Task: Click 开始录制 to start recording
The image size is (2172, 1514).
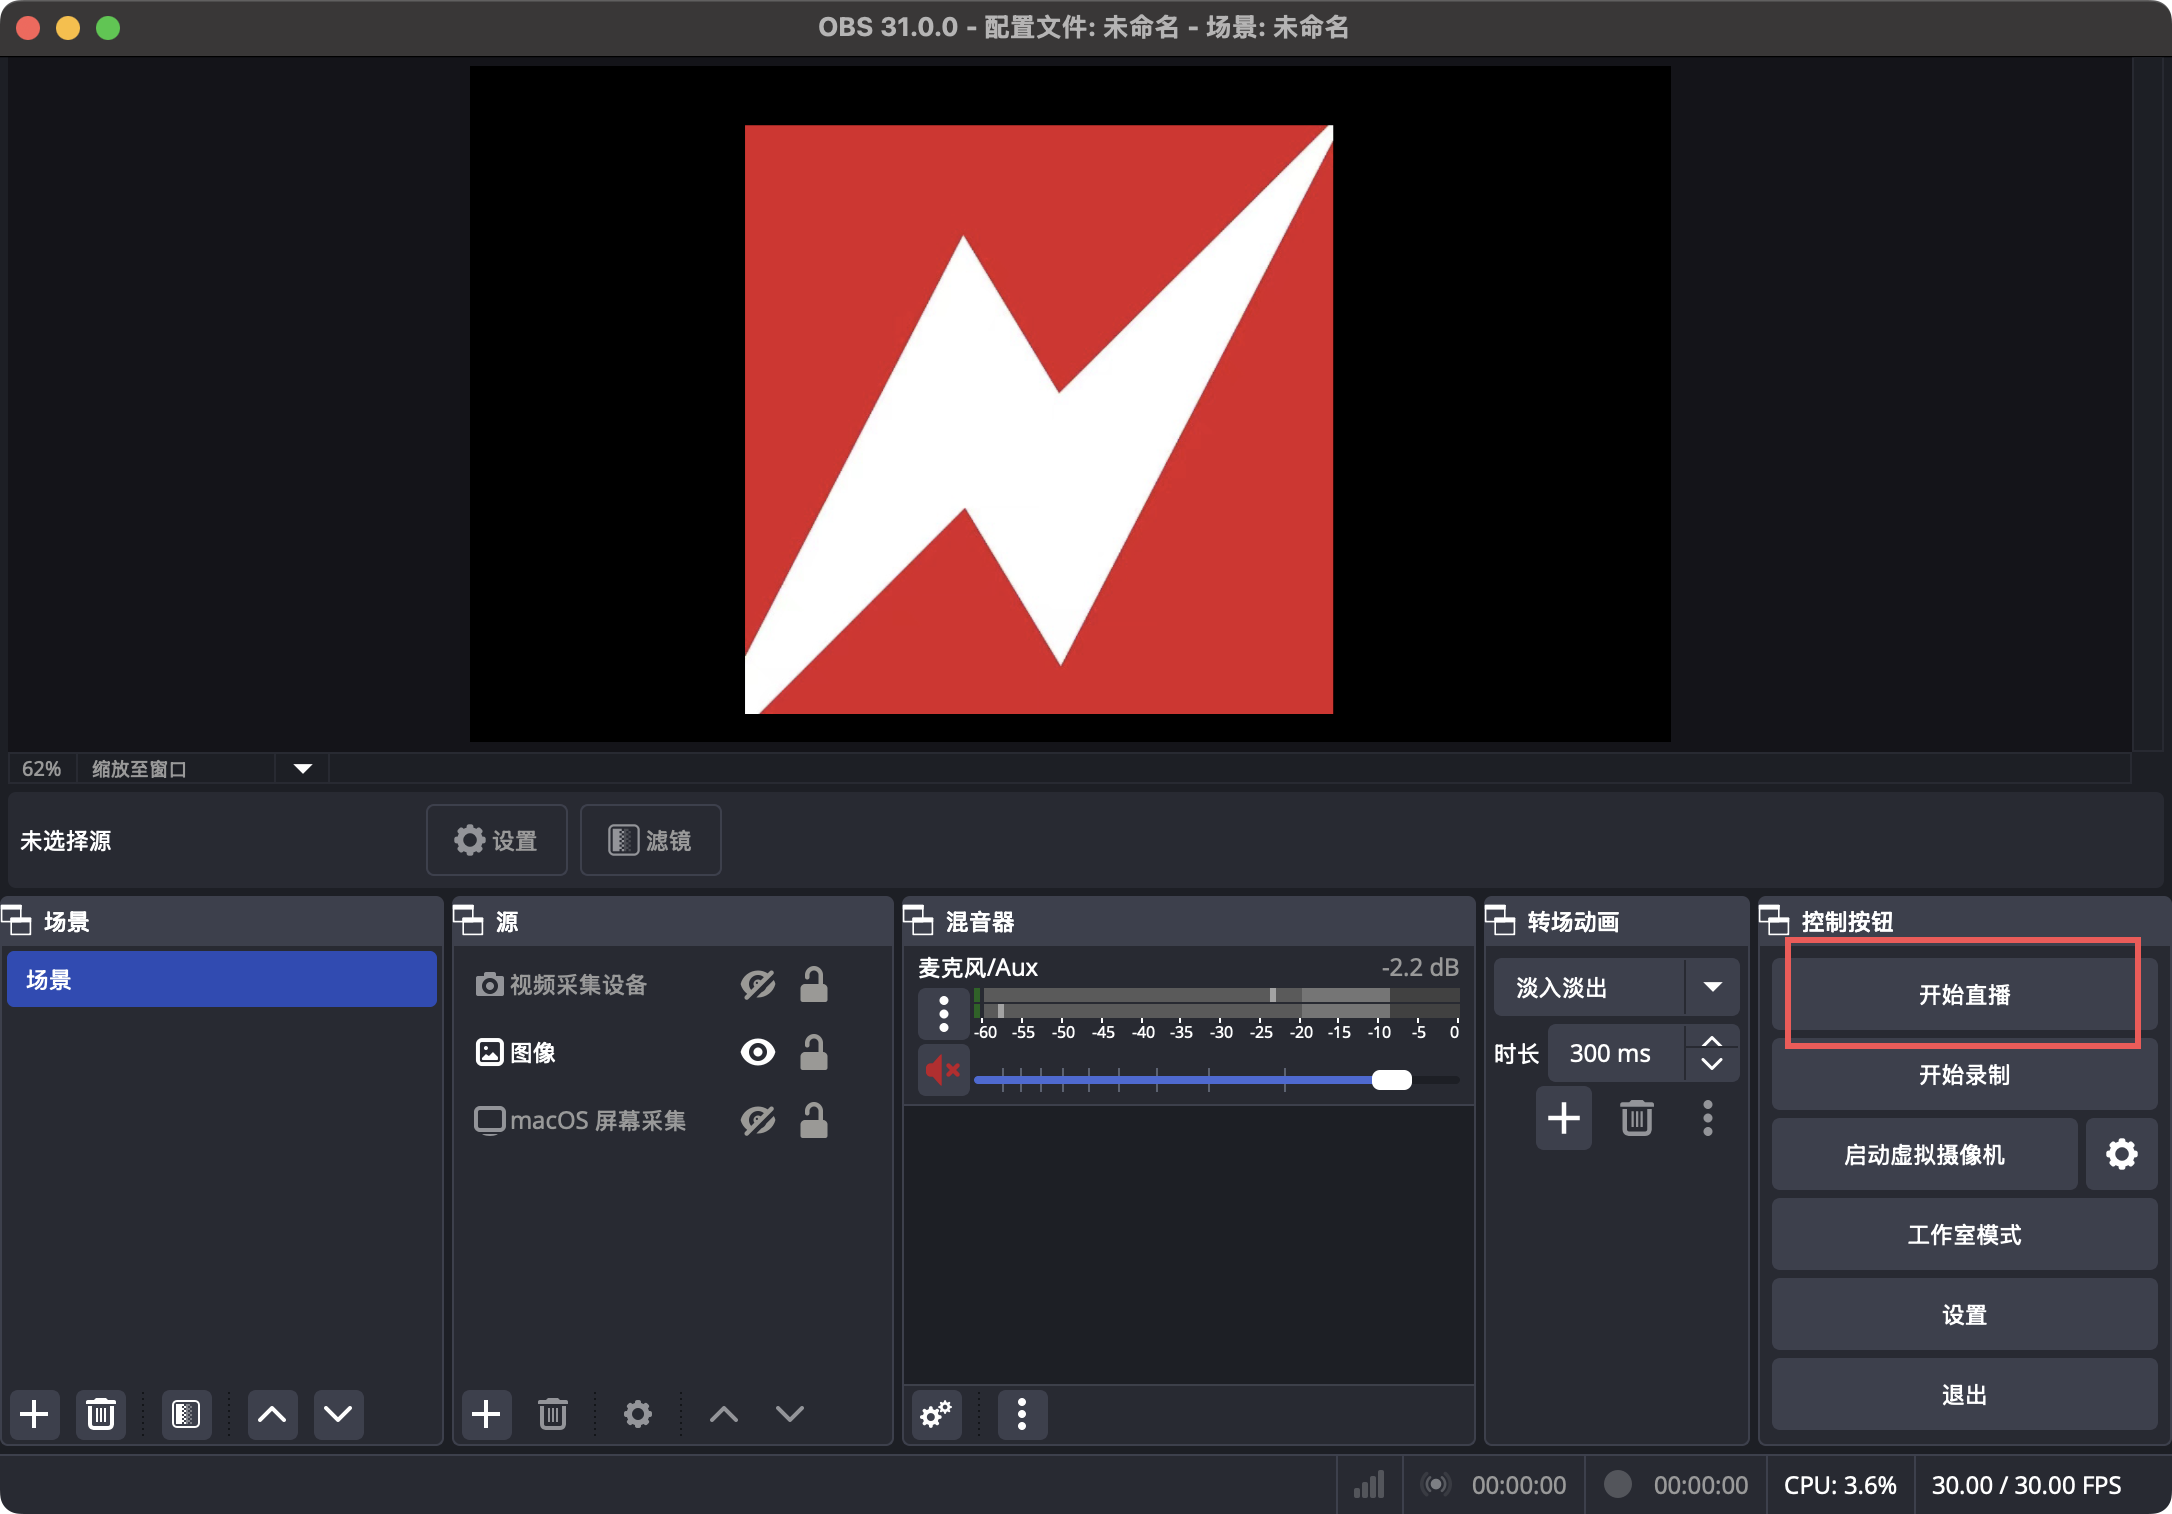Action: (1964, 1074)
